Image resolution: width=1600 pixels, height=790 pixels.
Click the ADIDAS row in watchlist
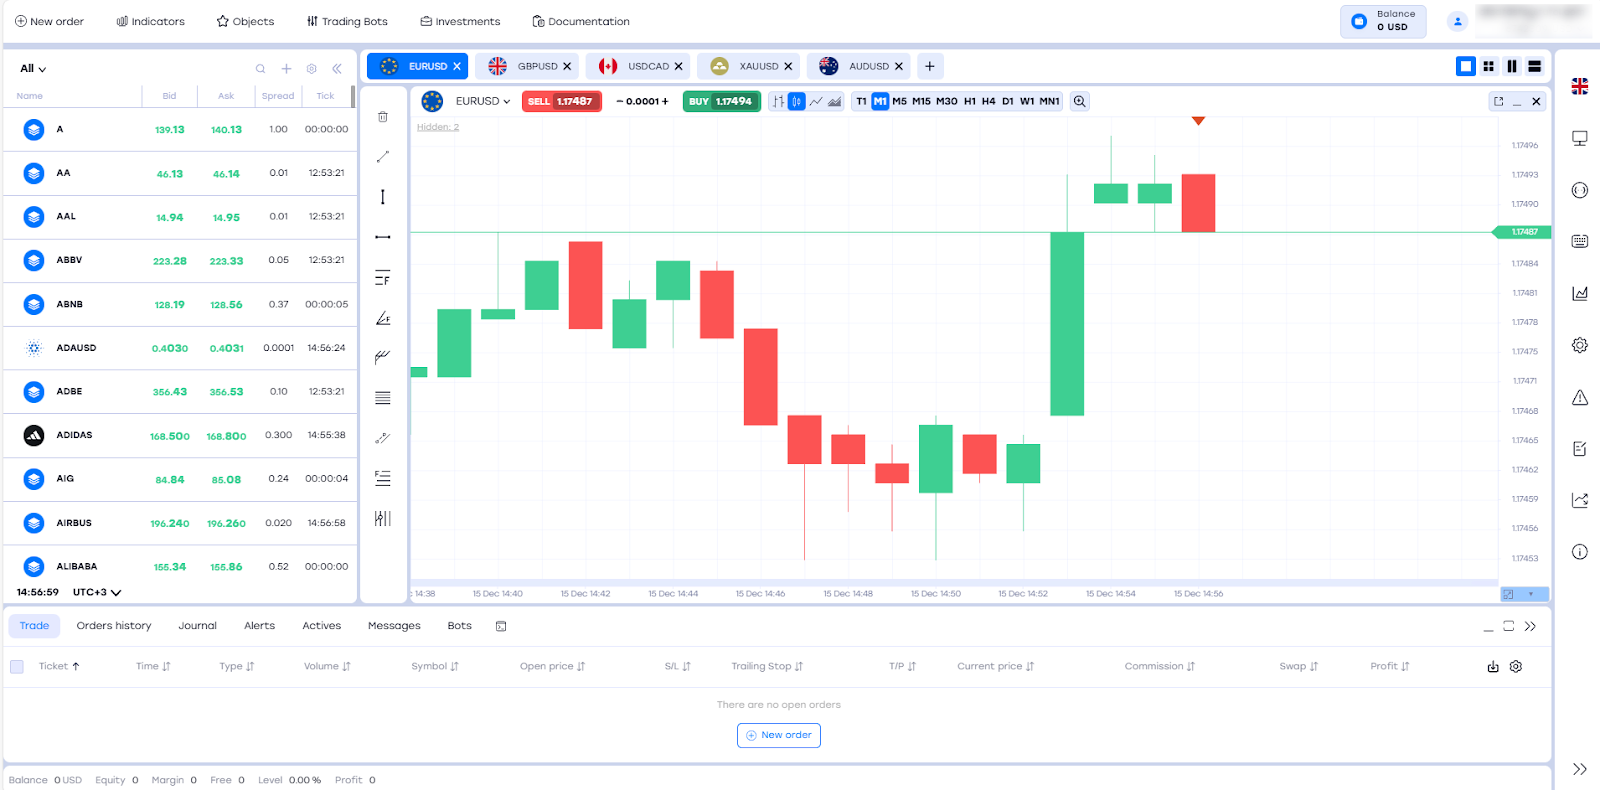[180, 435]
